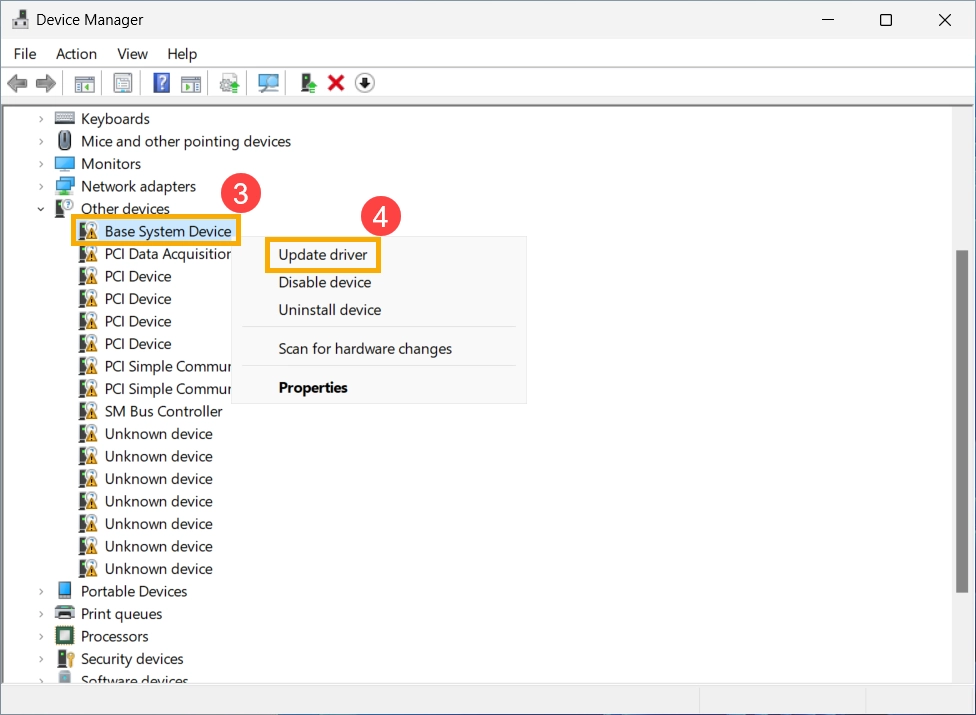
Task: Select the PCI Data Acquisition entry
Action: pos(168,254)
